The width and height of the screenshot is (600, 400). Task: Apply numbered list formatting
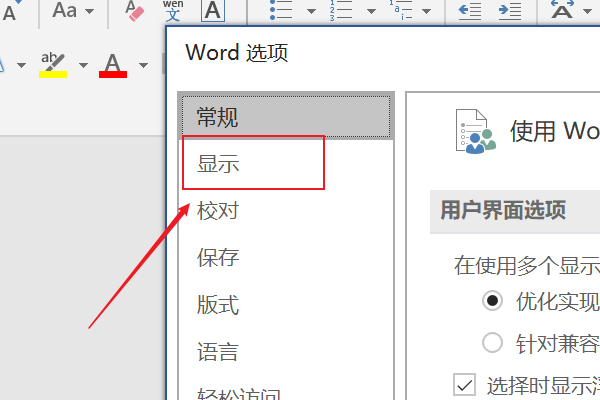[x=341, y=10]
